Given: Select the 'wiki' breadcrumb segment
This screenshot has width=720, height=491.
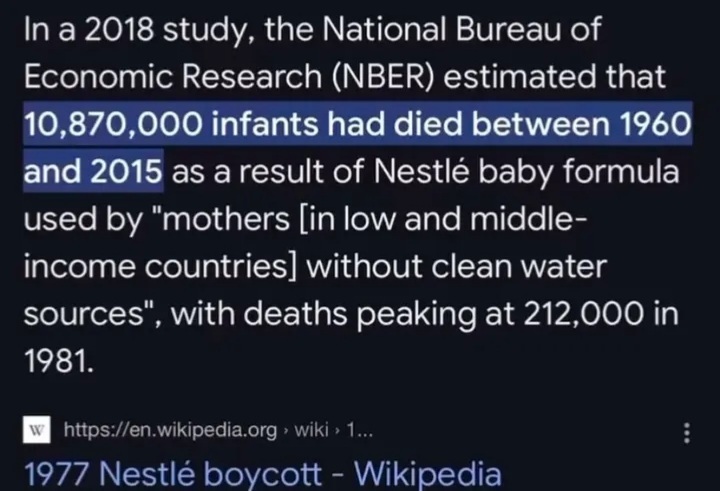Looking at the screenshot, I should click(311, 430).
